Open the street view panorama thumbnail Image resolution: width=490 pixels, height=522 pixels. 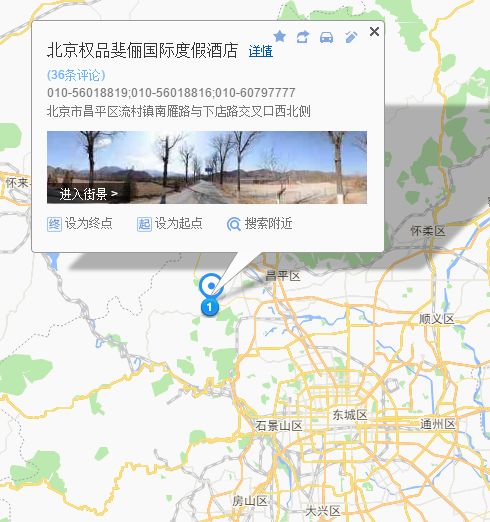click(207, 167)
